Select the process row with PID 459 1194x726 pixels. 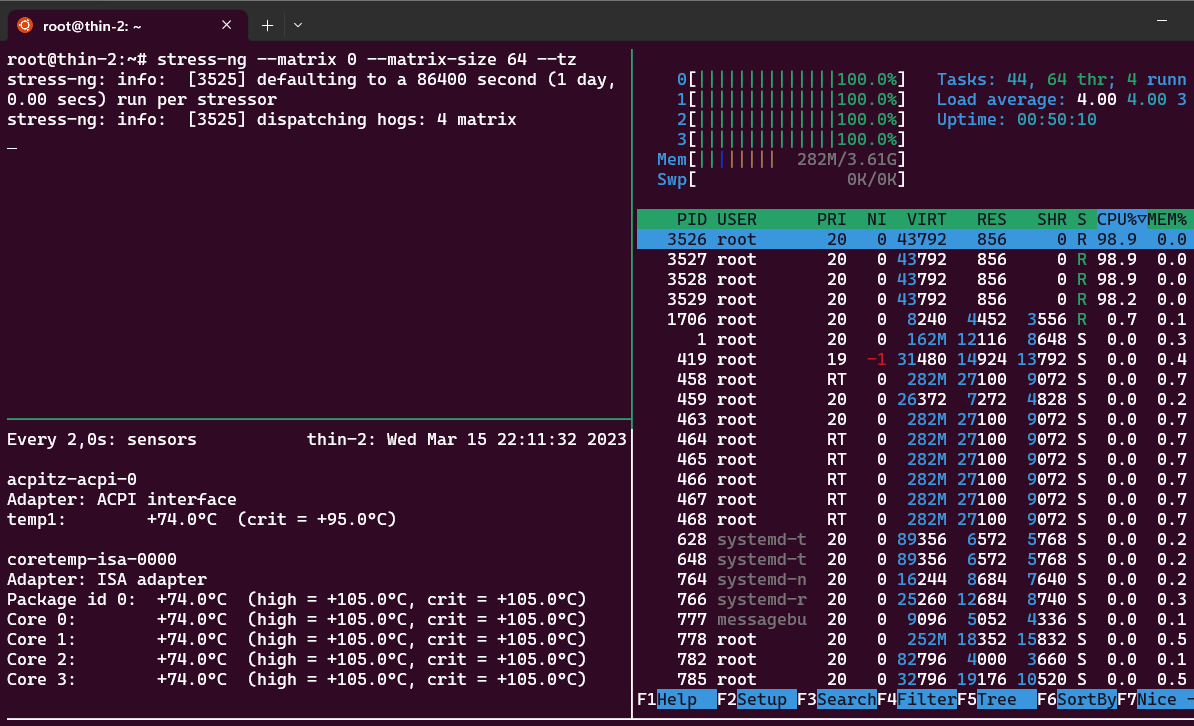click(915, 399)
